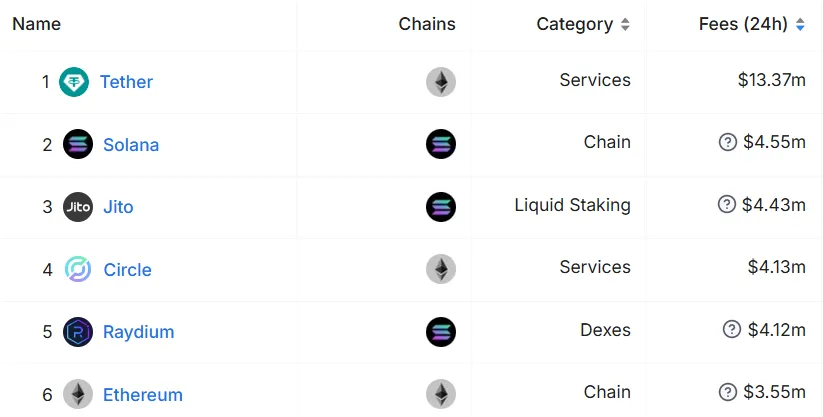Open the Jito protocol link
Screen dimensions: 823x417
pos(118,207)
